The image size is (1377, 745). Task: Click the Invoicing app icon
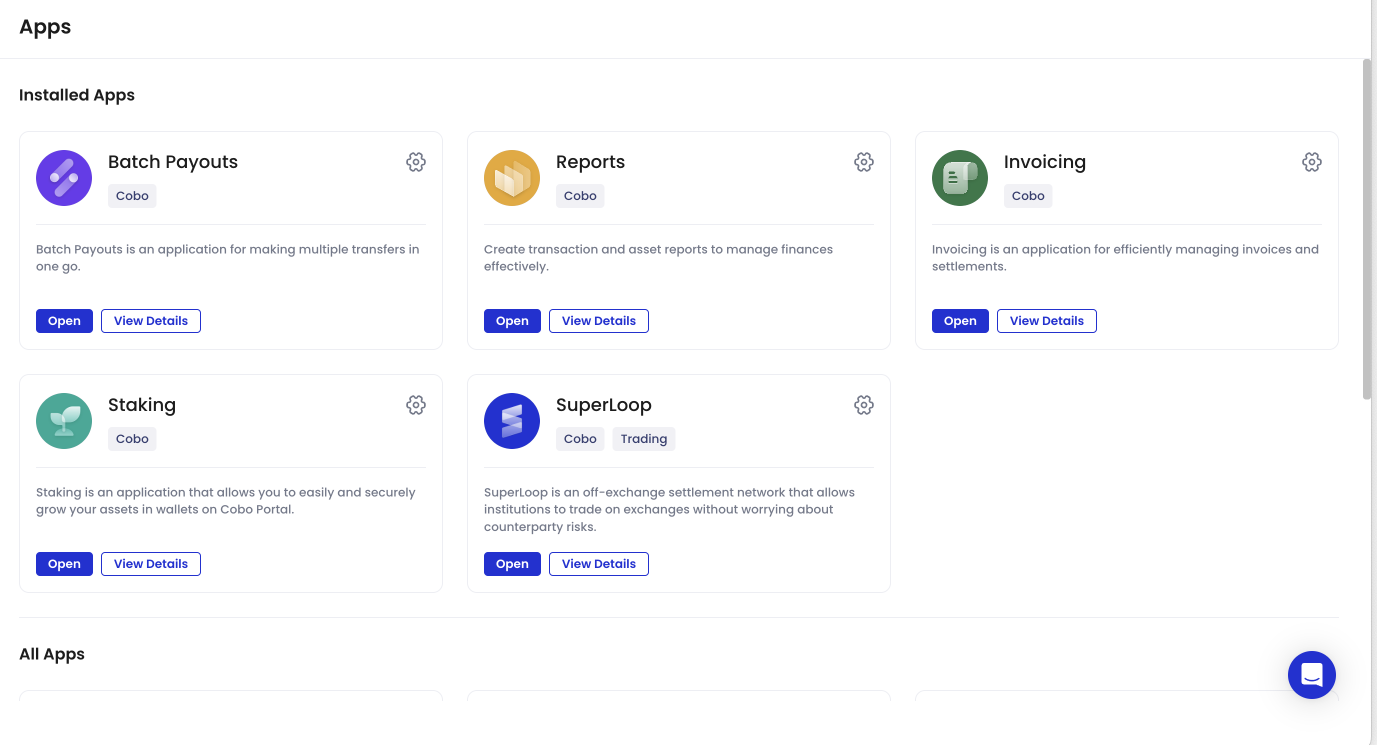pos(960,178)
